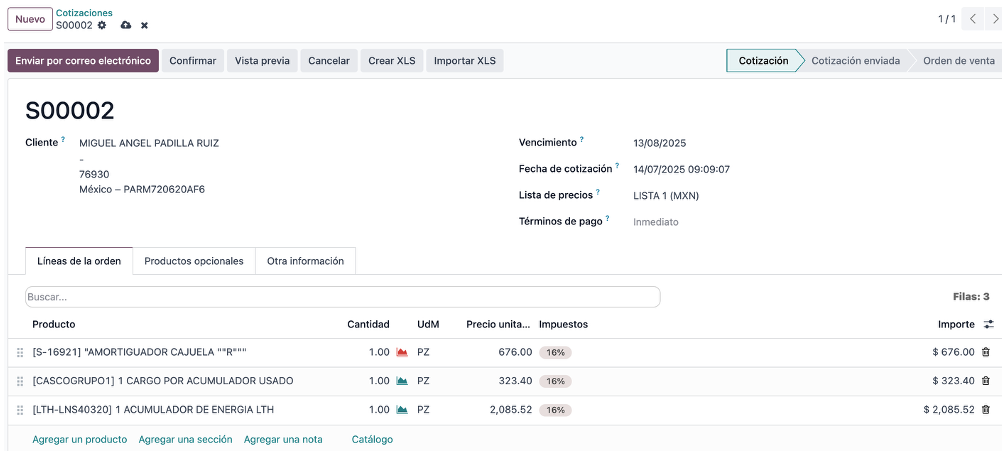Click Agregar una sección link
Viewport: 1002px width, 452px height.
point(185,439)
